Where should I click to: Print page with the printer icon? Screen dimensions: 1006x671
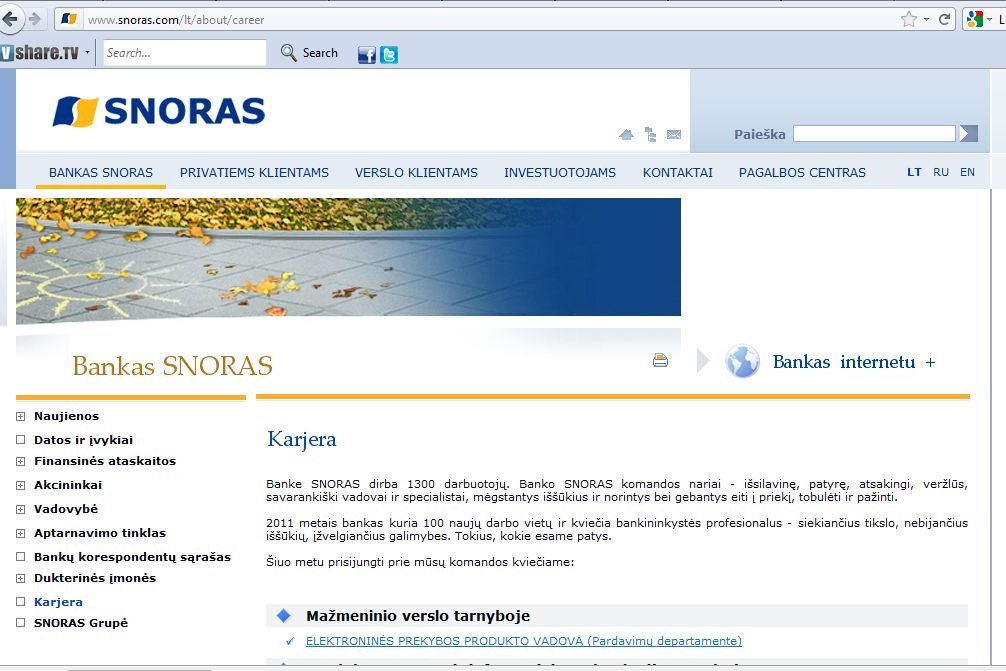(x=660, y=361)
